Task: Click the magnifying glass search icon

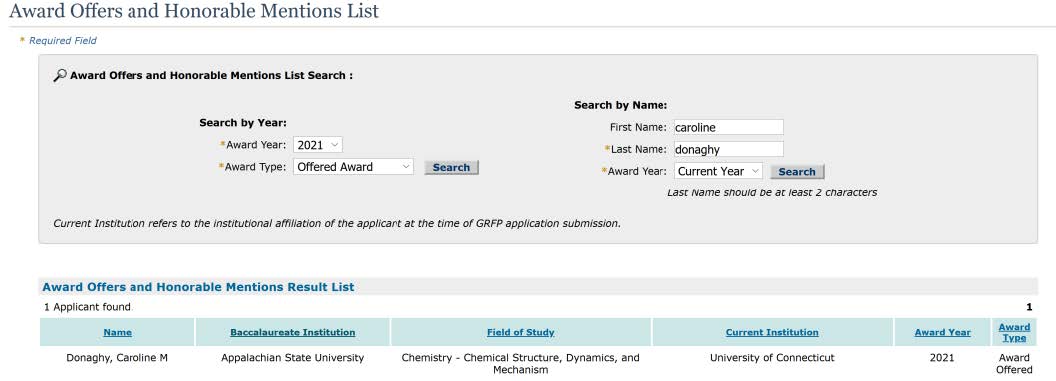Action: point(60,75)
